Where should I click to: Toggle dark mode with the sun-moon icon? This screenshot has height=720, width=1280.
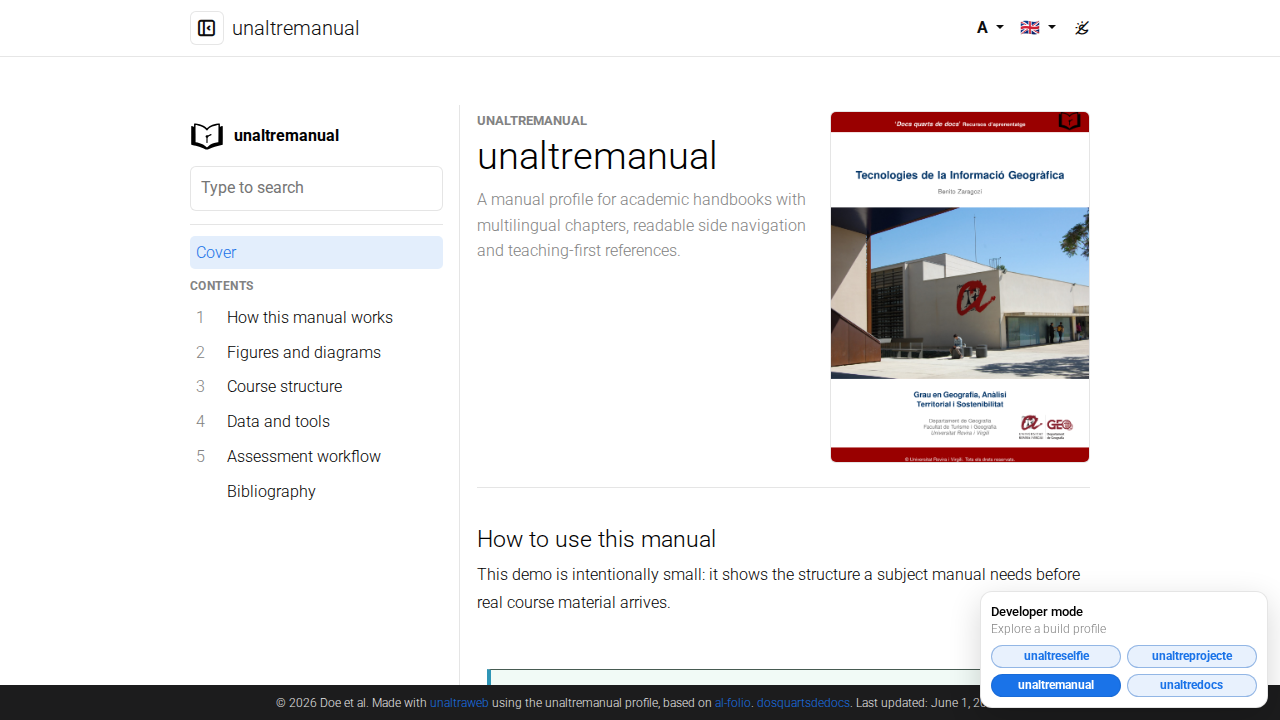pyautogui.click(x=1081, y=28)
